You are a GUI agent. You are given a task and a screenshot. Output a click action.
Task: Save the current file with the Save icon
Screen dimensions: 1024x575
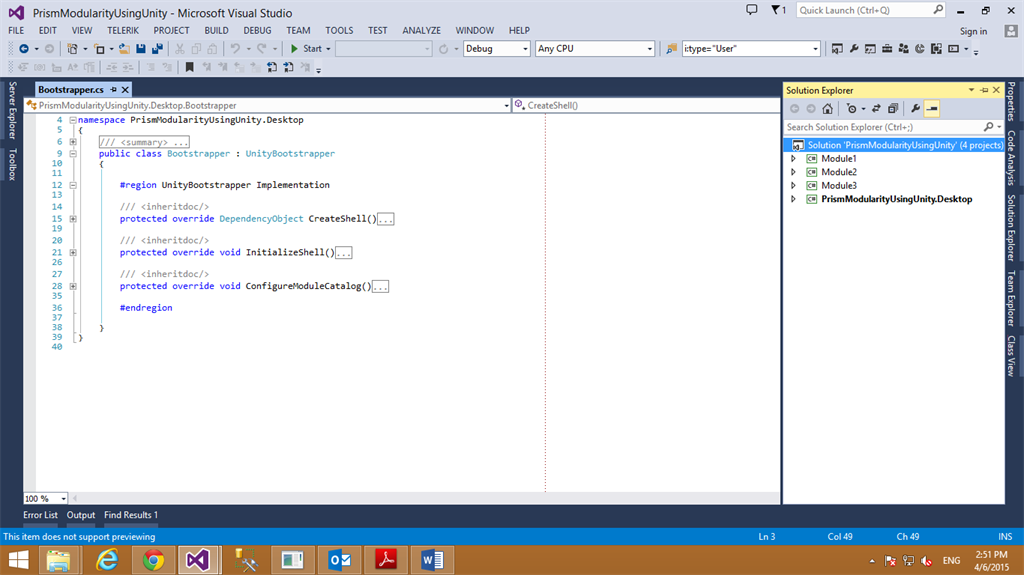(x=140, y=49)
